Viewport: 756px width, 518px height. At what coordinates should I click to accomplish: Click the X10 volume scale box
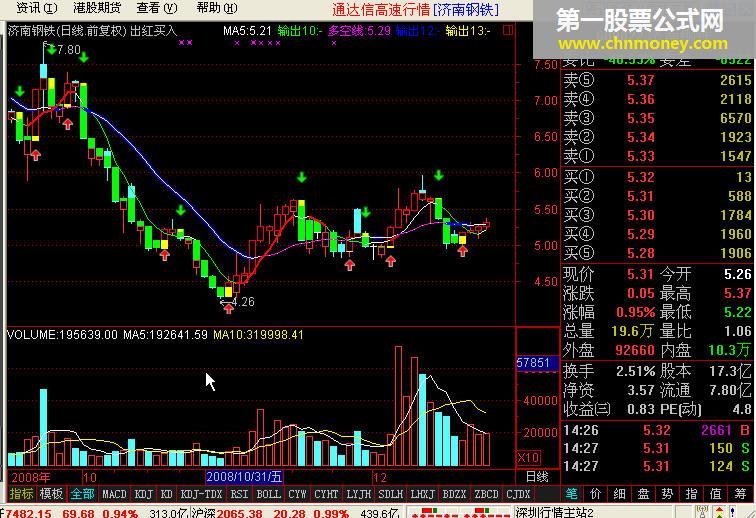click(528, 458)
